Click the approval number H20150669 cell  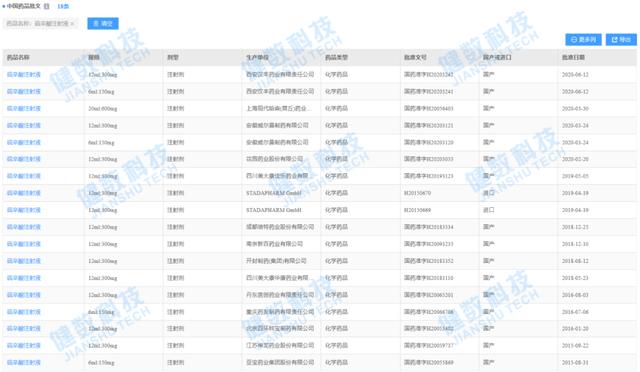tap(417, 210)
